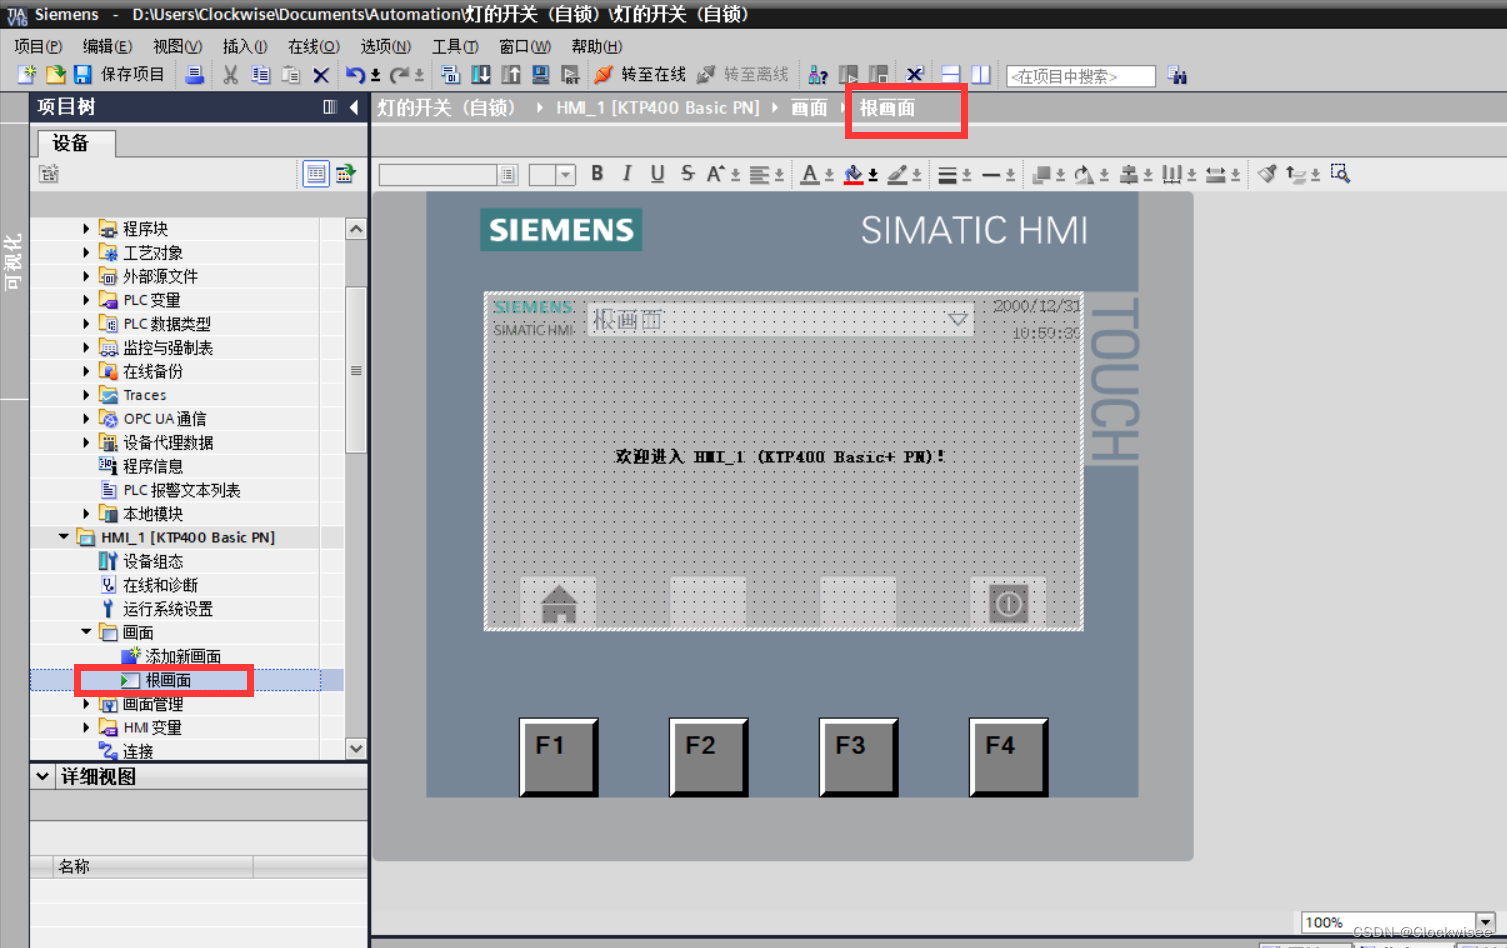Compile the project using the compile icon
1507x948 pixels.
[450, 75]
